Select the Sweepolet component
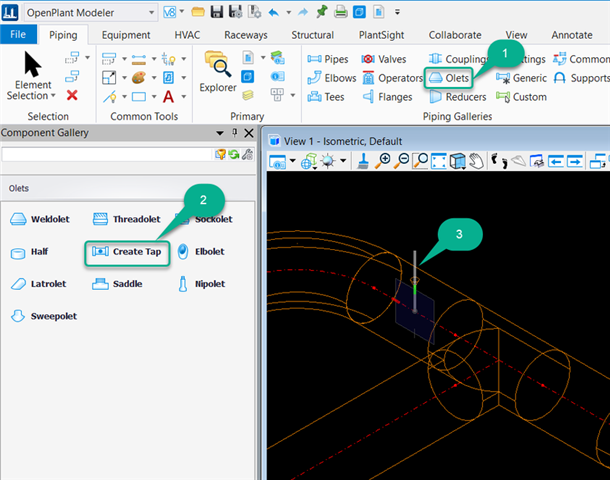The image size is (610, 480). click(43, 316)
